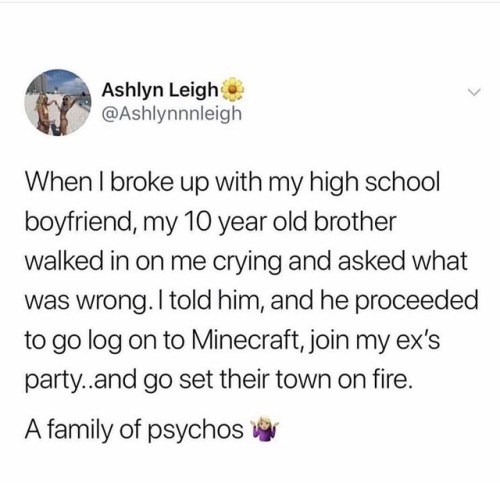Click the sunflower emoji beside the name

(x=232, y=89)
